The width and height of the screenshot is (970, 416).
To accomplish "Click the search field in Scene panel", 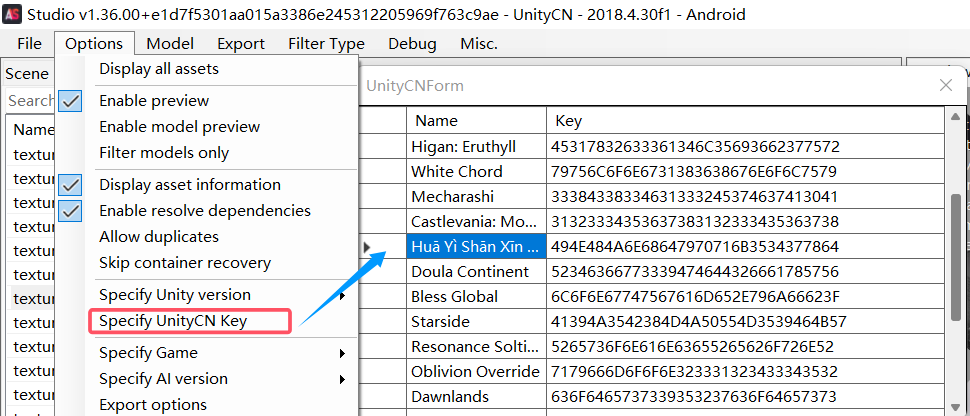I will 30,100.
